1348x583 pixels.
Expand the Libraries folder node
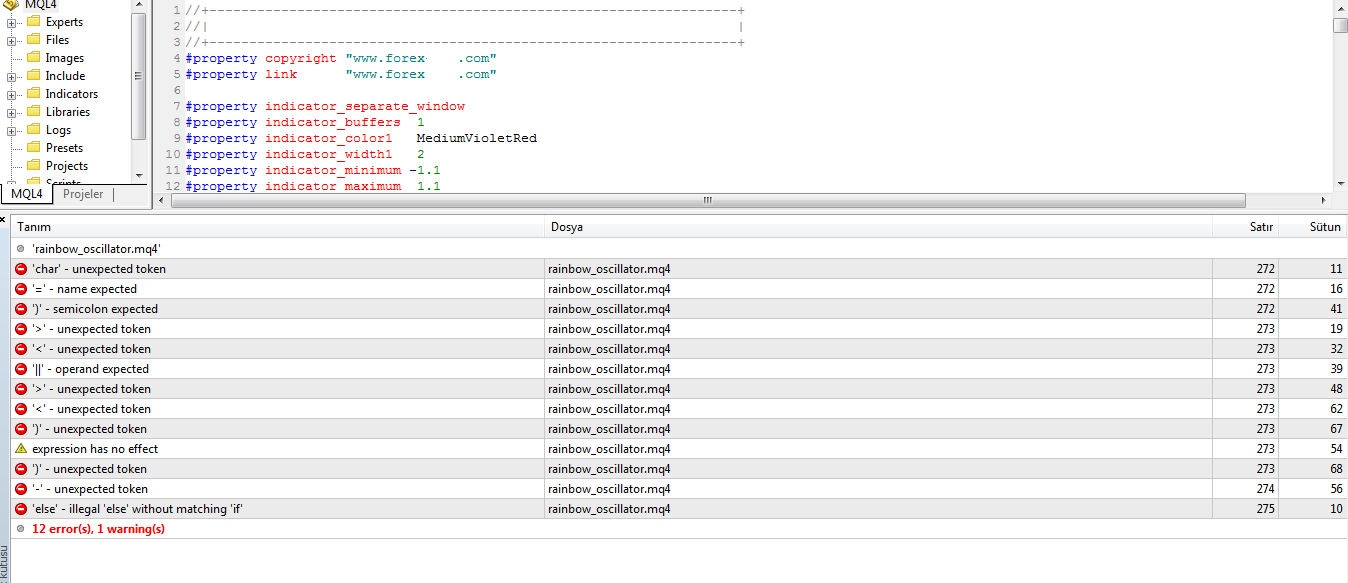click(12, 112)
